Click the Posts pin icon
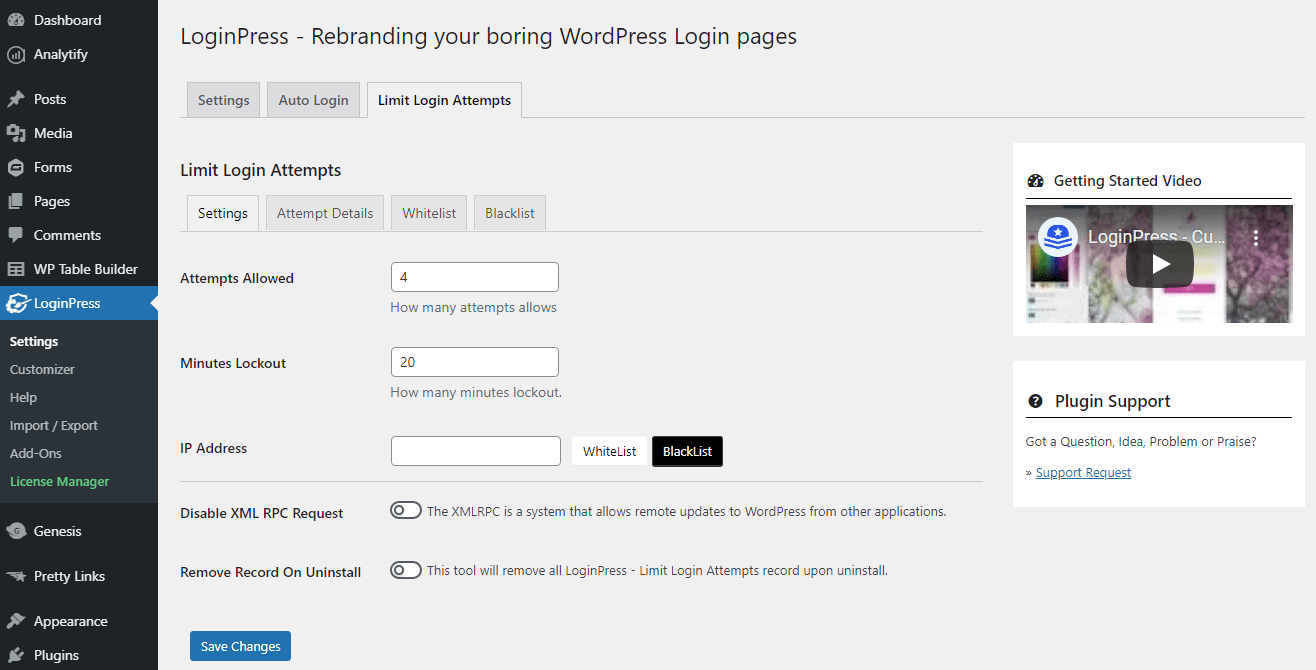Screen dimensions: 1316x670 coord(15,99)
